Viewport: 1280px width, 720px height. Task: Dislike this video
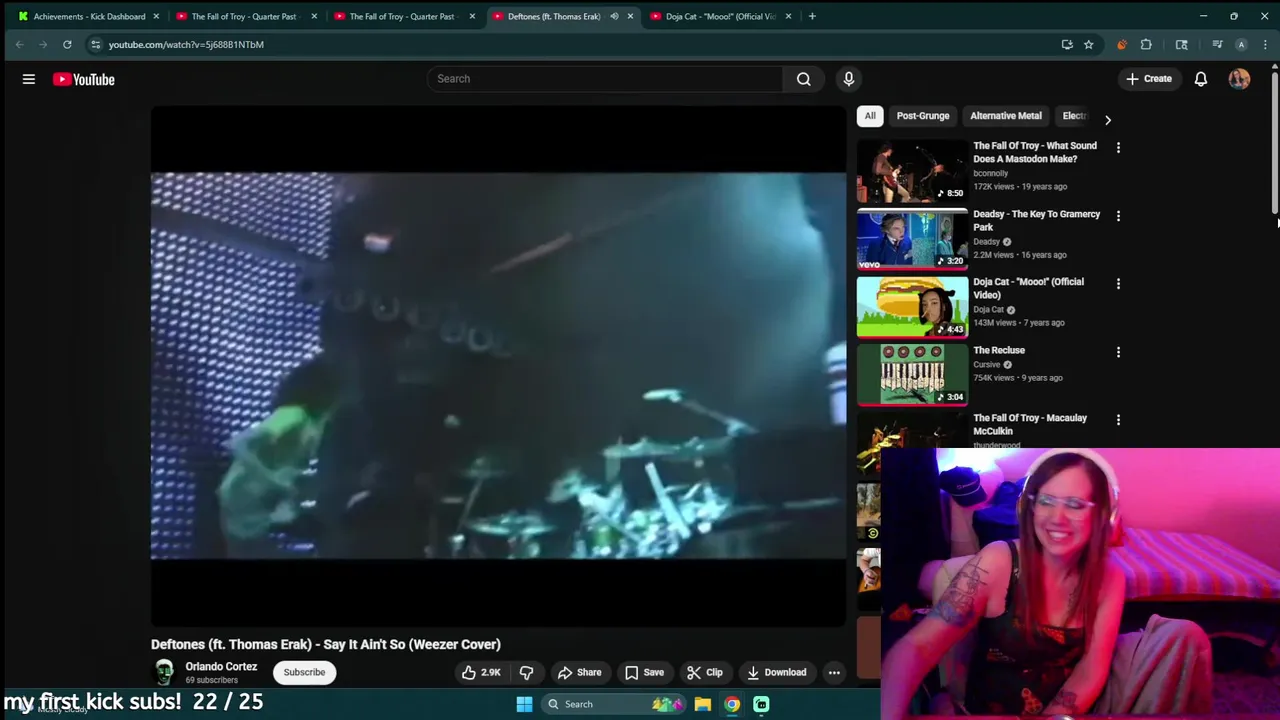[526, 672]
